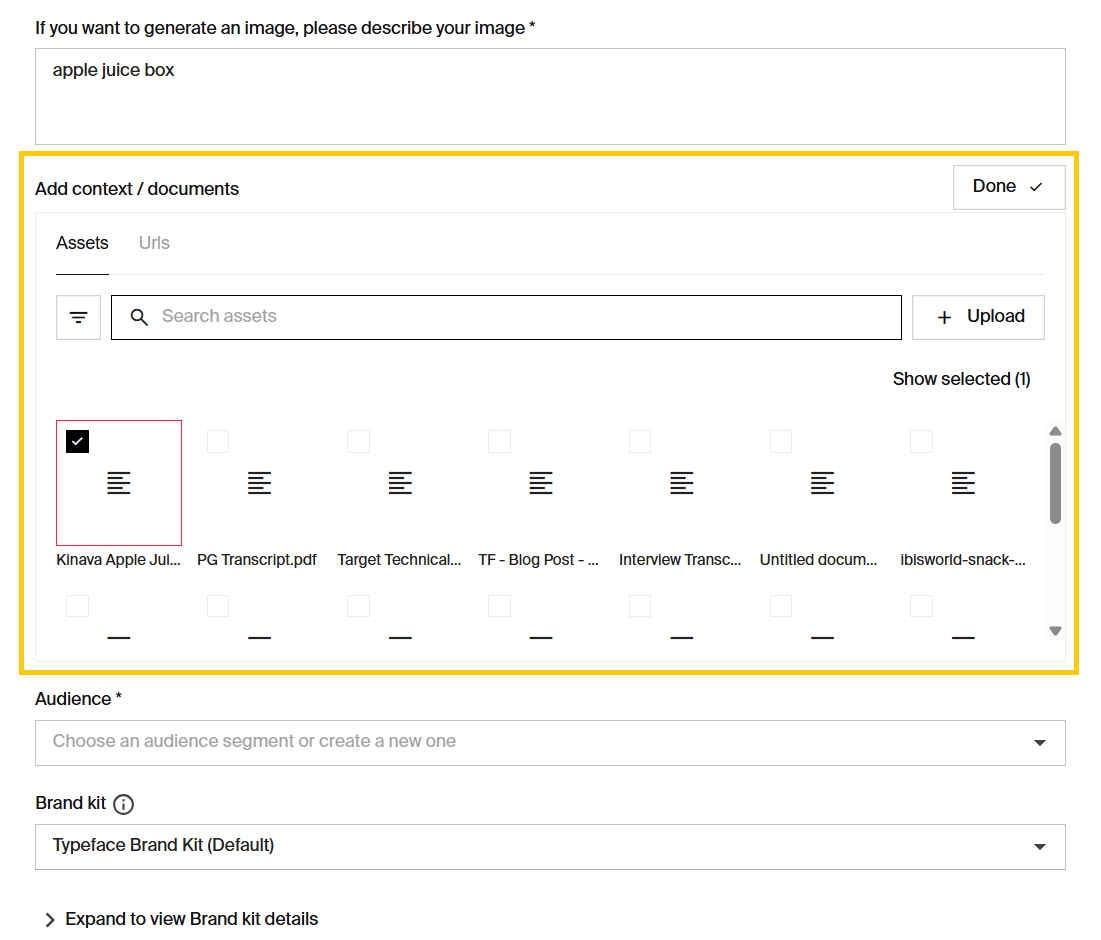The height and width of the screenshot is (940, 1101).
Task: Click the Done button
Action: 1008,187
